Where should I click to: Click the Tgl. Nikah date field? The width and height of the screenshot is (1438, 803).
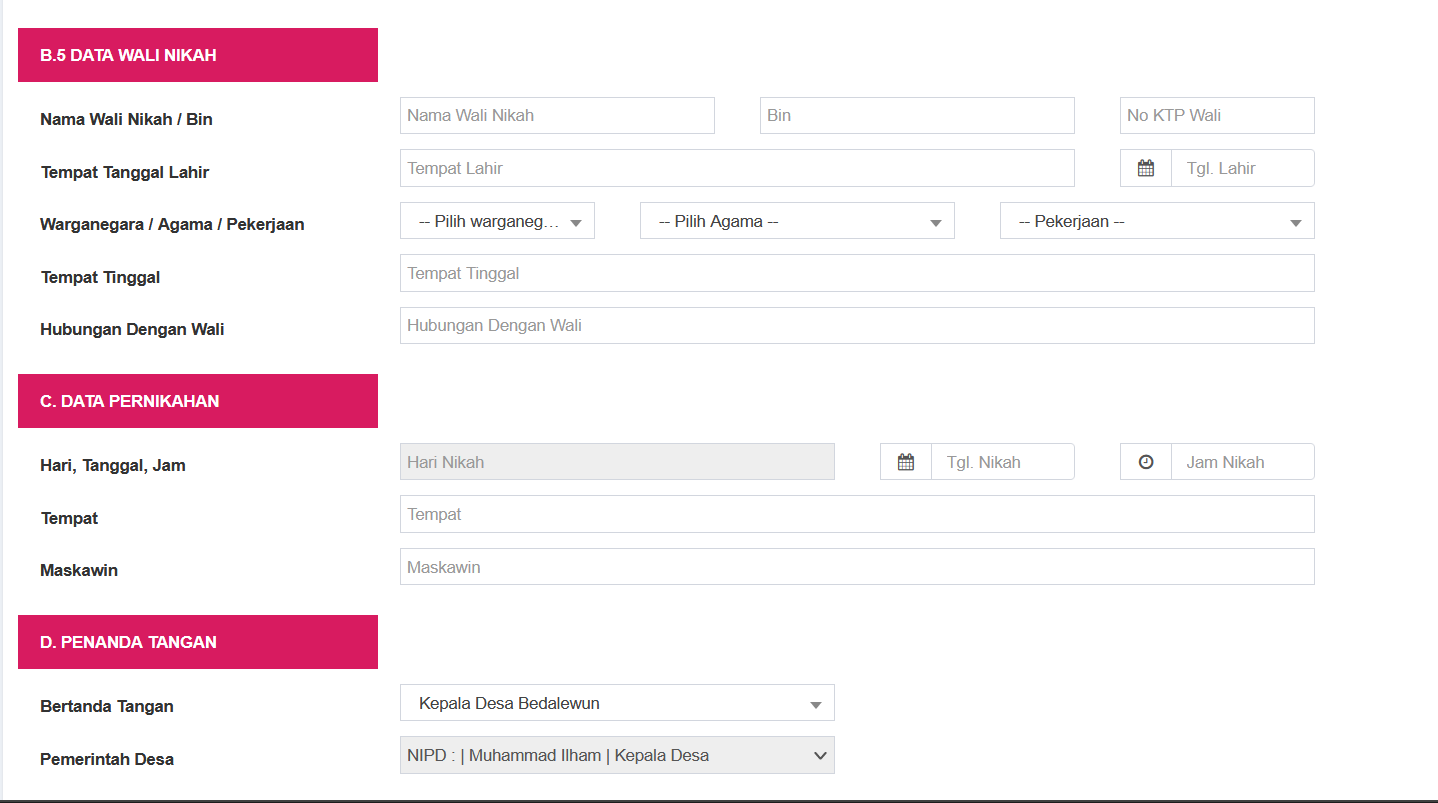click(x=1003, y=461)
